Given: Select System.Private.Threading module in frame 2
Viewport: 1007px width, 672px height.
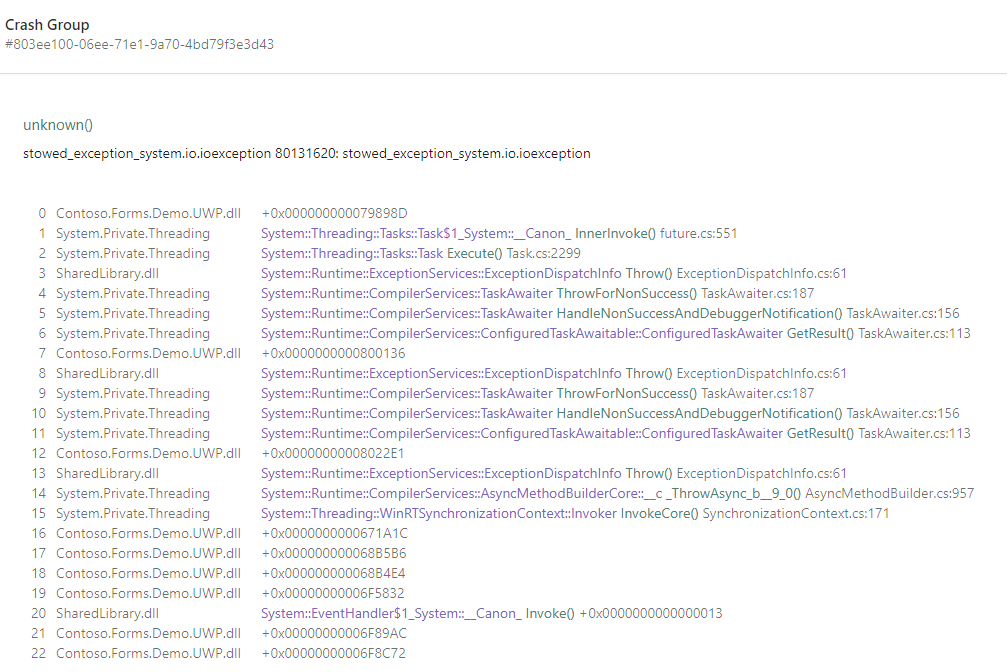Looking at the screenshot, I should (x=133, y=253).
